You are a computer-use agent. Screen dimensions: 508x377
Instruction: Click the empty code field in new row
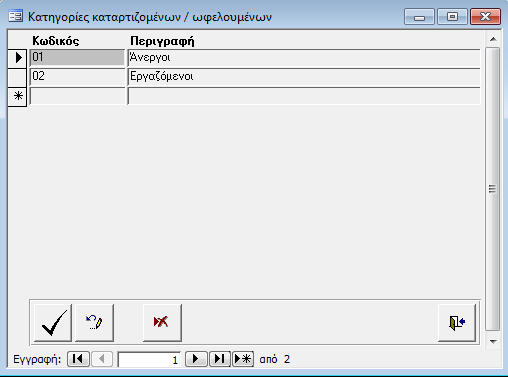[77, 96]
